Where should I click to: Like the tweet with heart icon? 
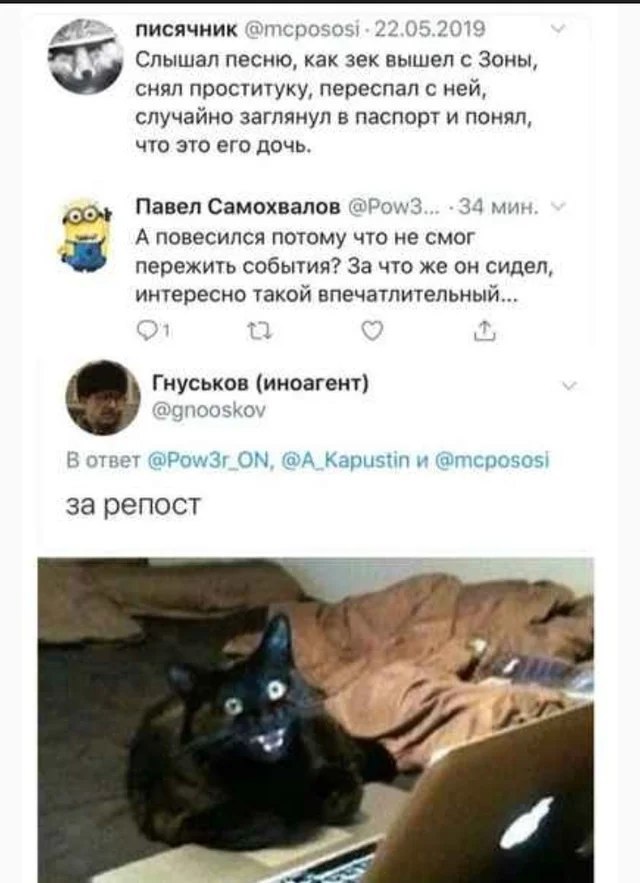[x=372, y=331]
